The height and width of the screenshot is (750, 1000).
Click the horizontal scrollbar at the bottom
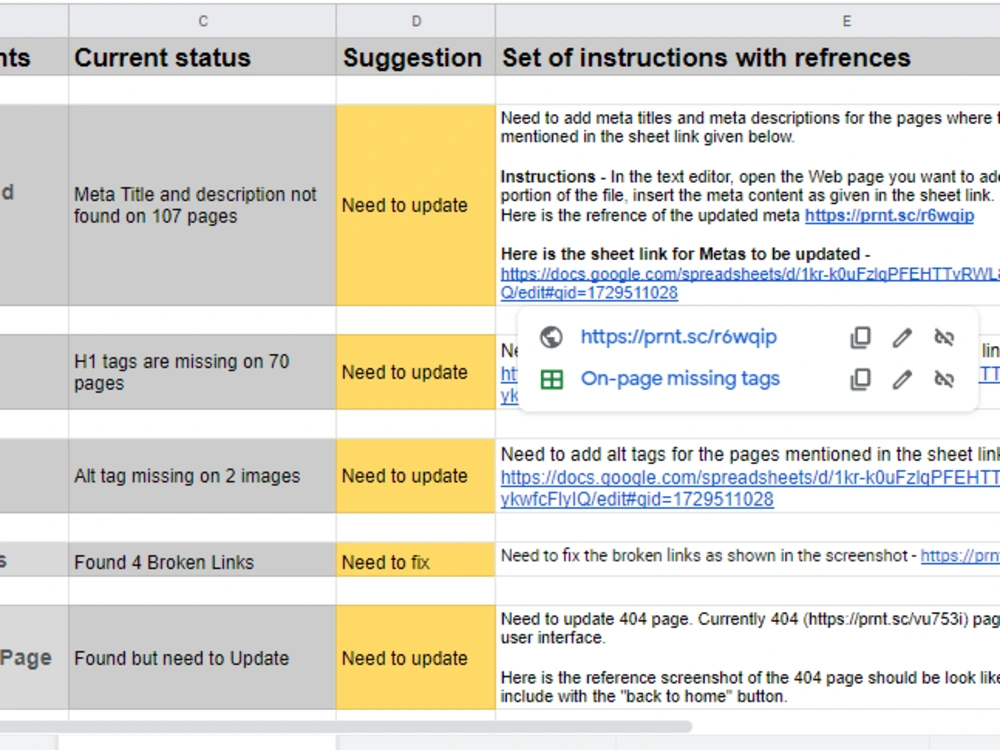pos(346,726)
